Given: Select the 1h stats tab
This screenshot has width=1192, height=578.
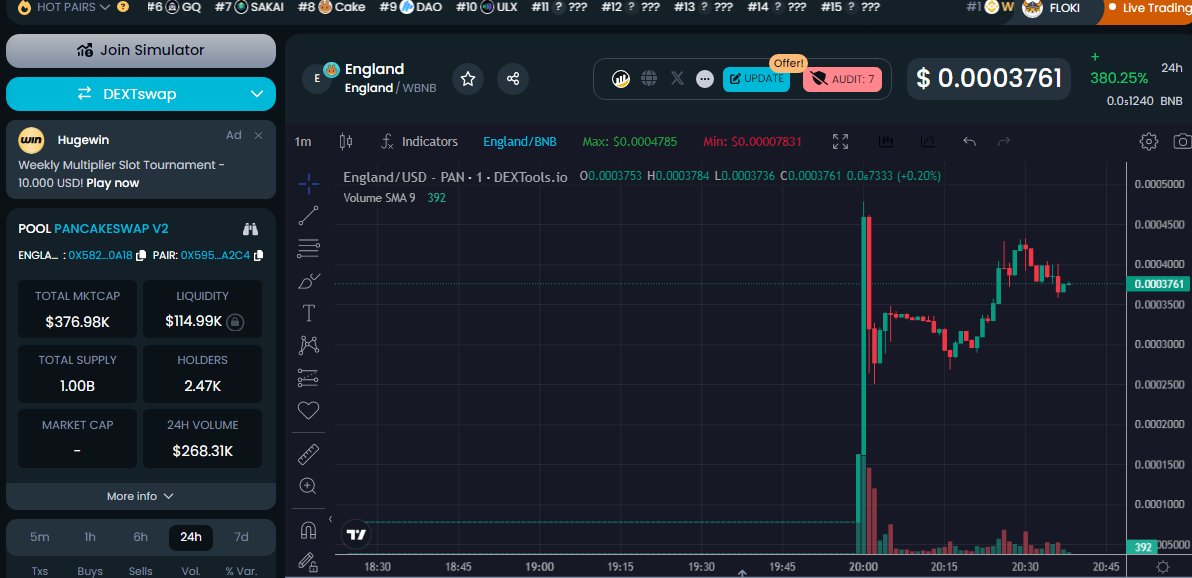Looking at the screenshot, I should pos(90,537).
